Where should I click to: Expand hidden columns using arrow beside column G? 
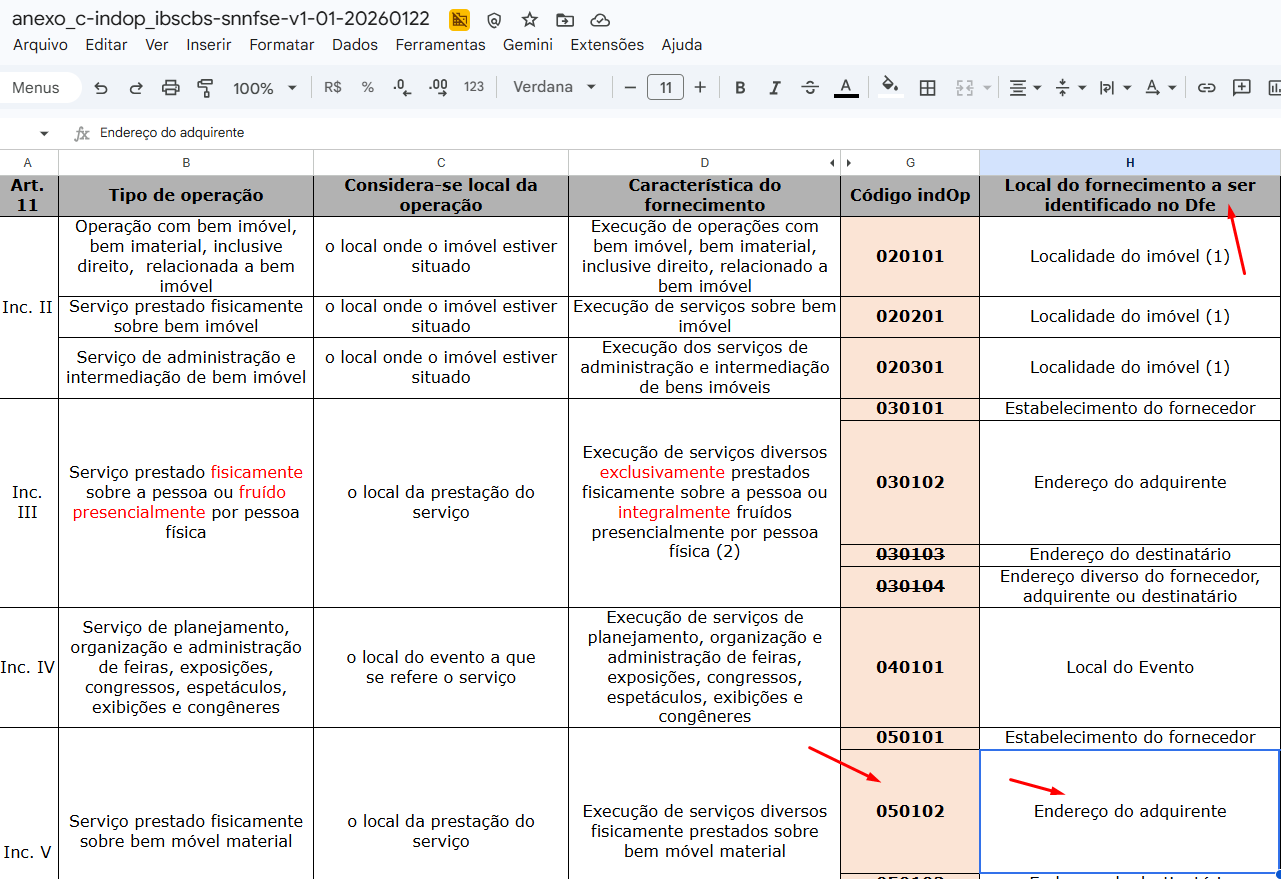click(x=849, y=163)
